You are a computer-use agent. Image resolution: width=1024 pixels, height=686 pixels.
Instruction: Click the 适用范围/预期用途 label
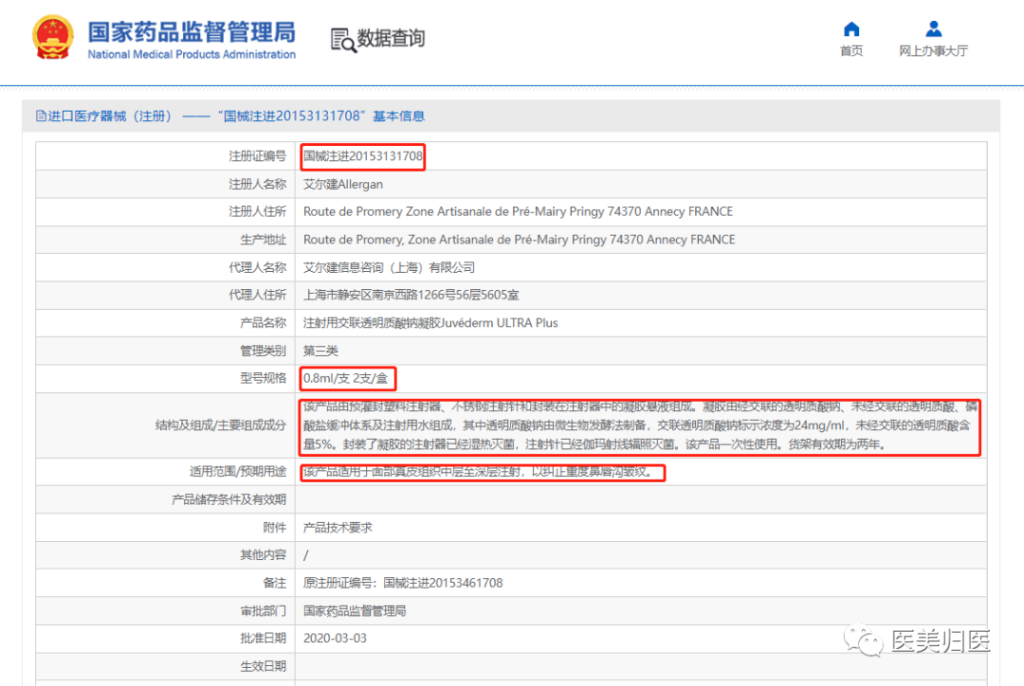point(238,472)
